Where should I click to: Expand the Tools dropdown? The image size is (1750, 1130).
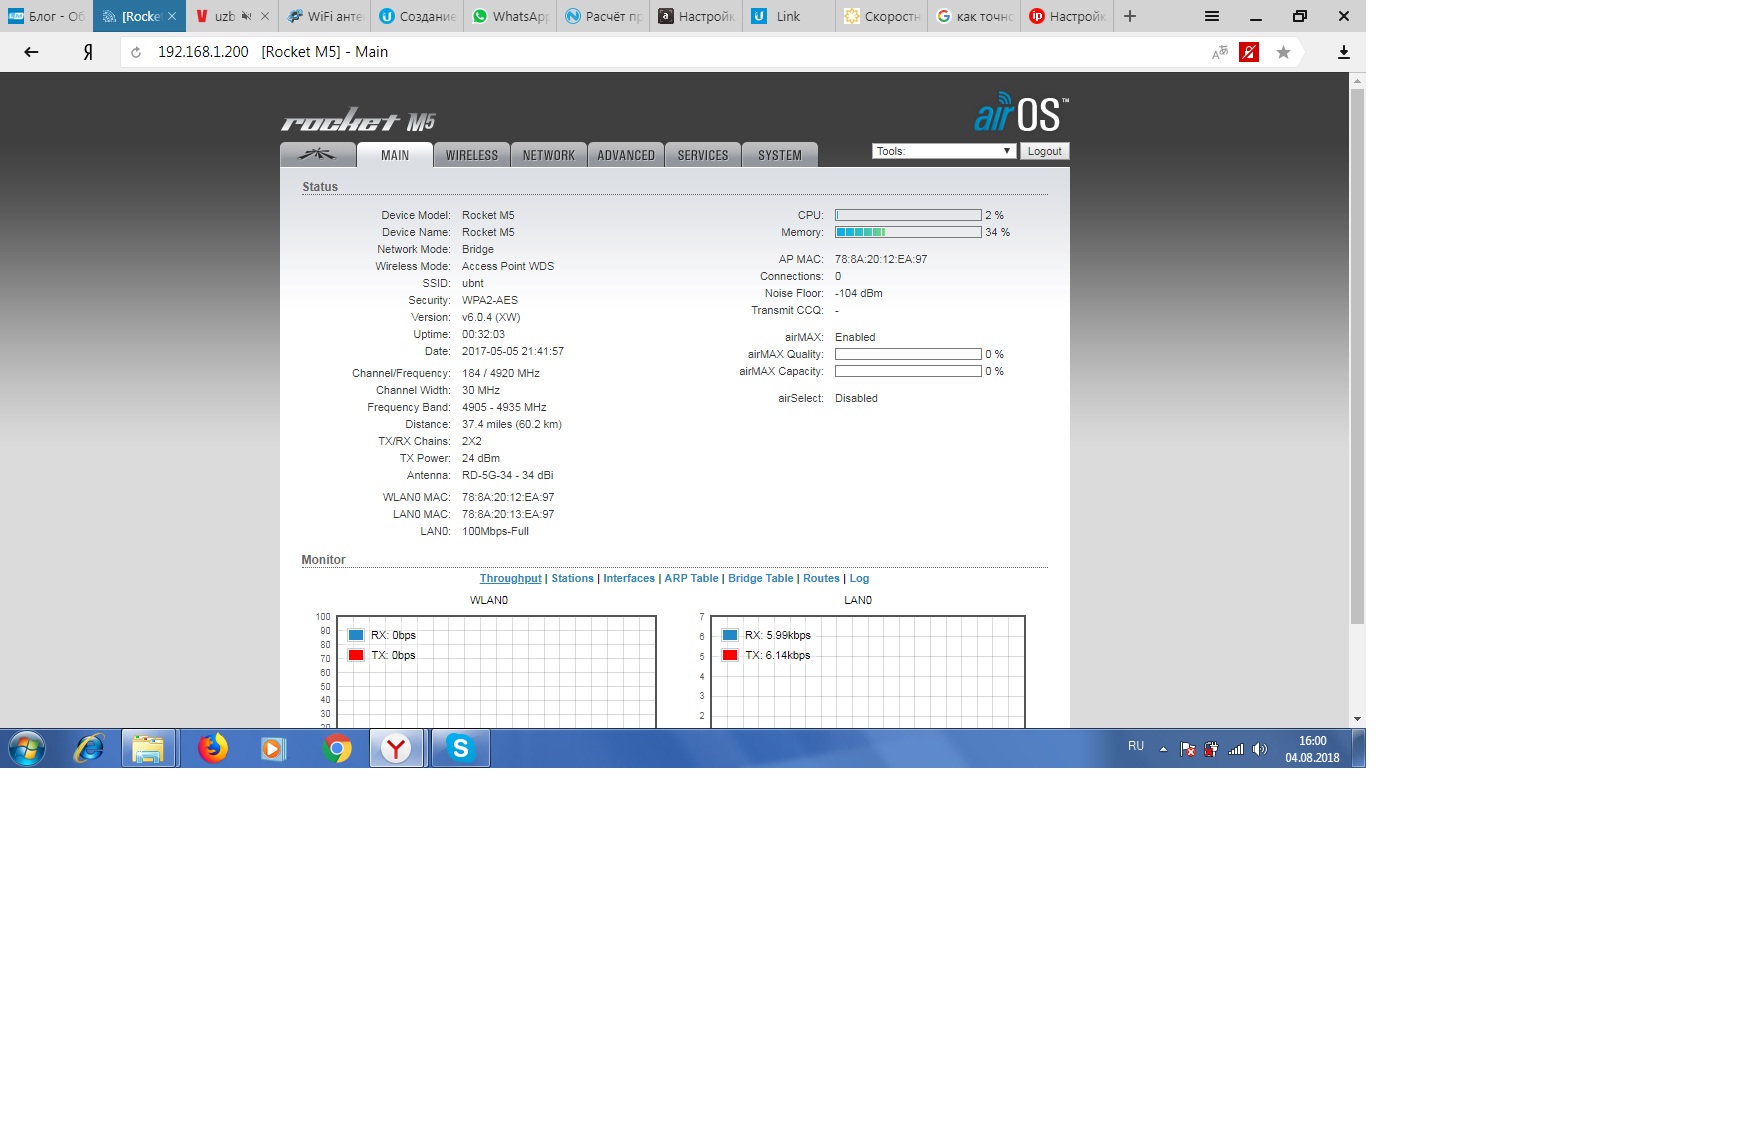click(x=944, y=151)
